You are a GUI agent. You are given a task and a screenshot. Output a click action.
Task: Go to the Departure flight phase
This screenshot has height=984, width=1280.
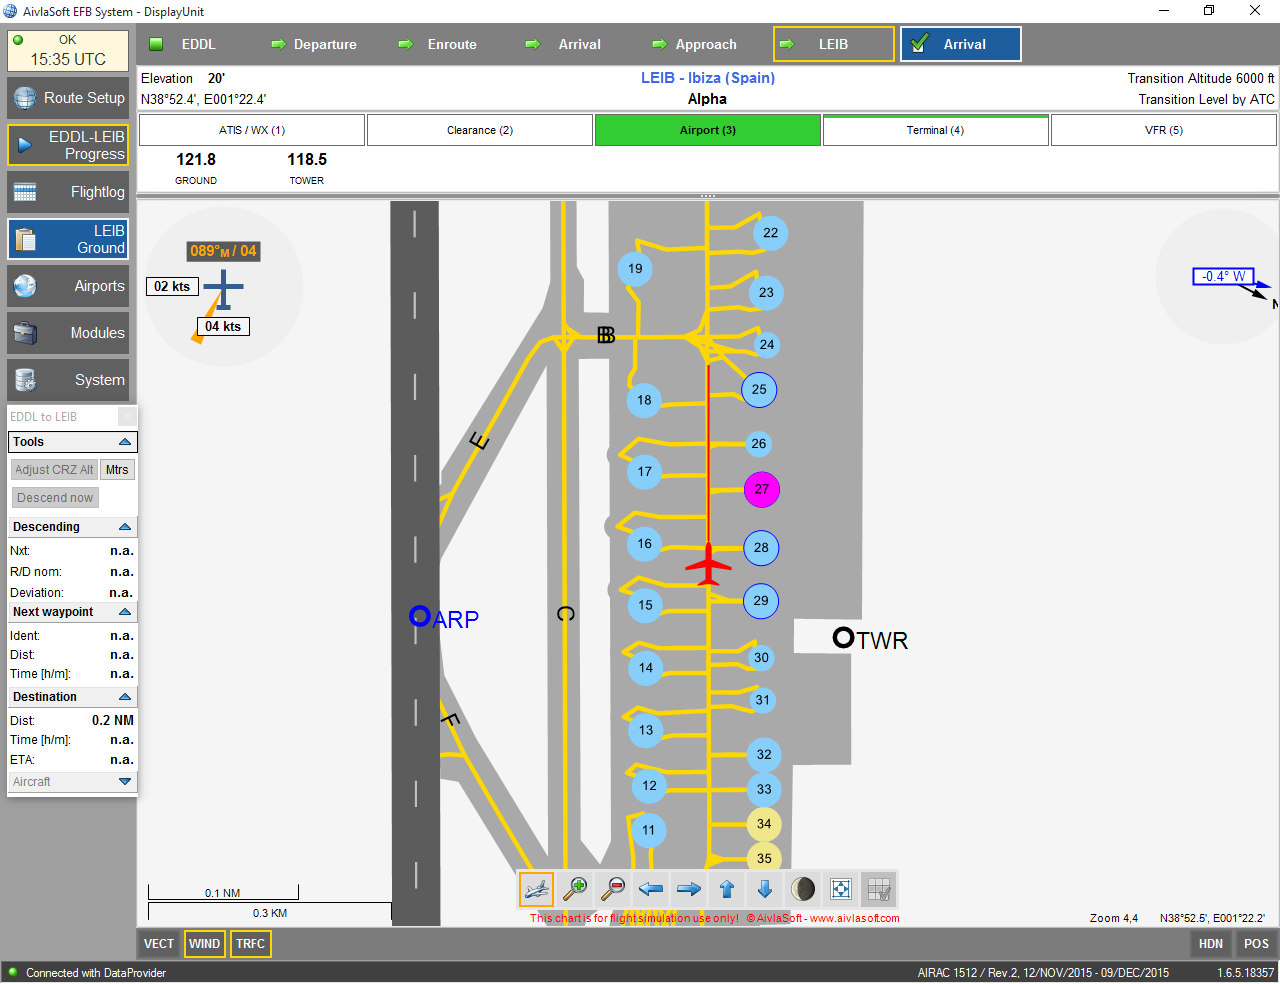point(313,44)
